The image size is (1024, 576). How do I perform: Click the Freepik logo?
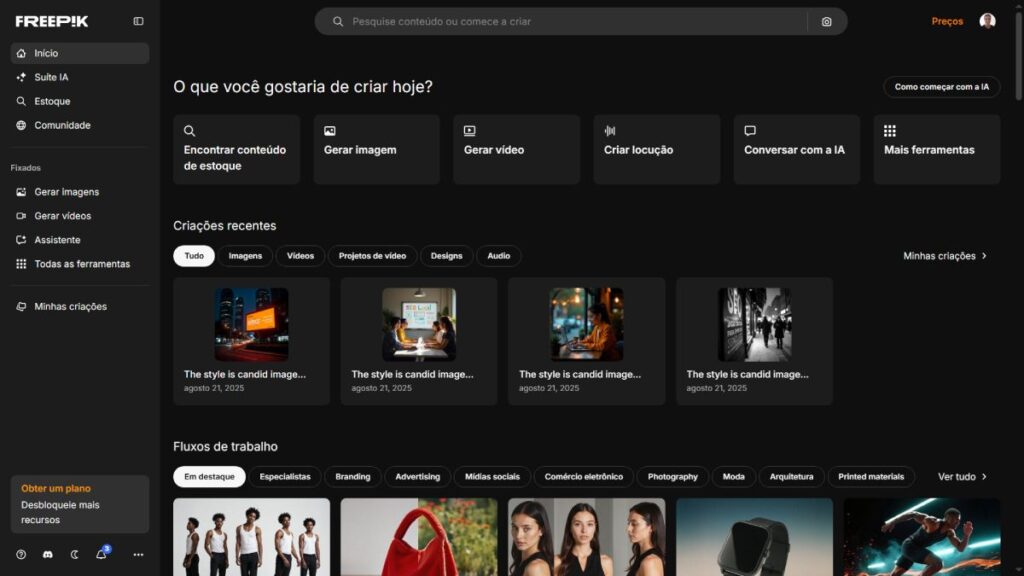click(52, 21)
